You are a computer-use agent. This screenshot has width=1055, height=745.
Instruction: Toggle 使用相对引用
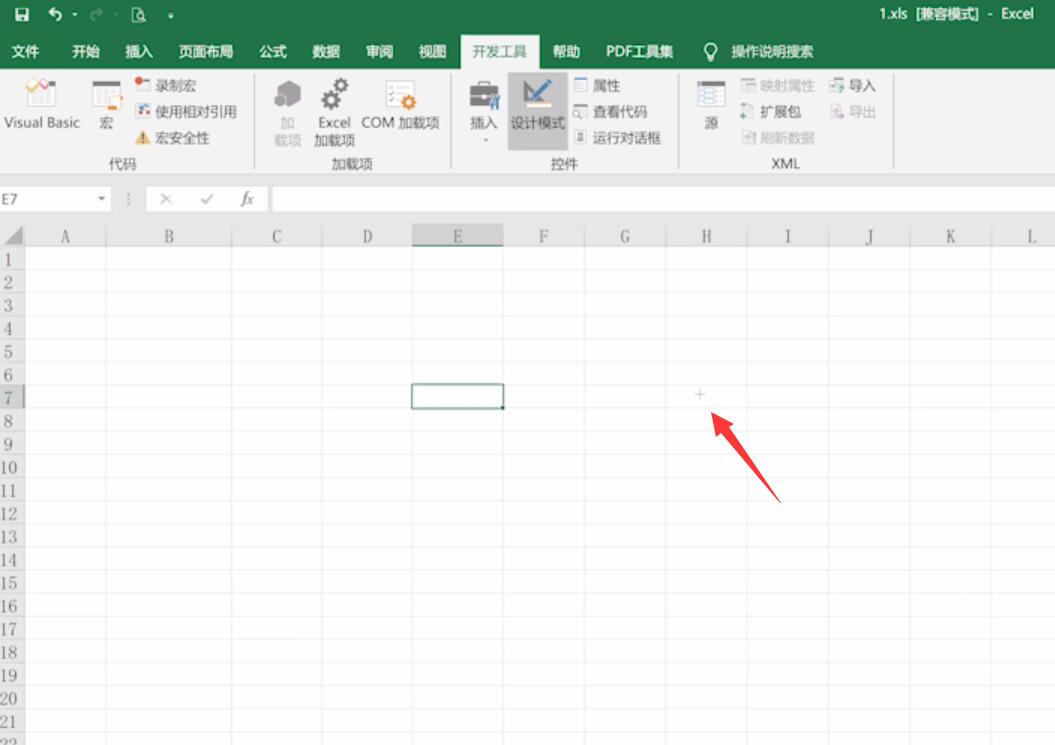pyautogui.click(x=186, y=111)
